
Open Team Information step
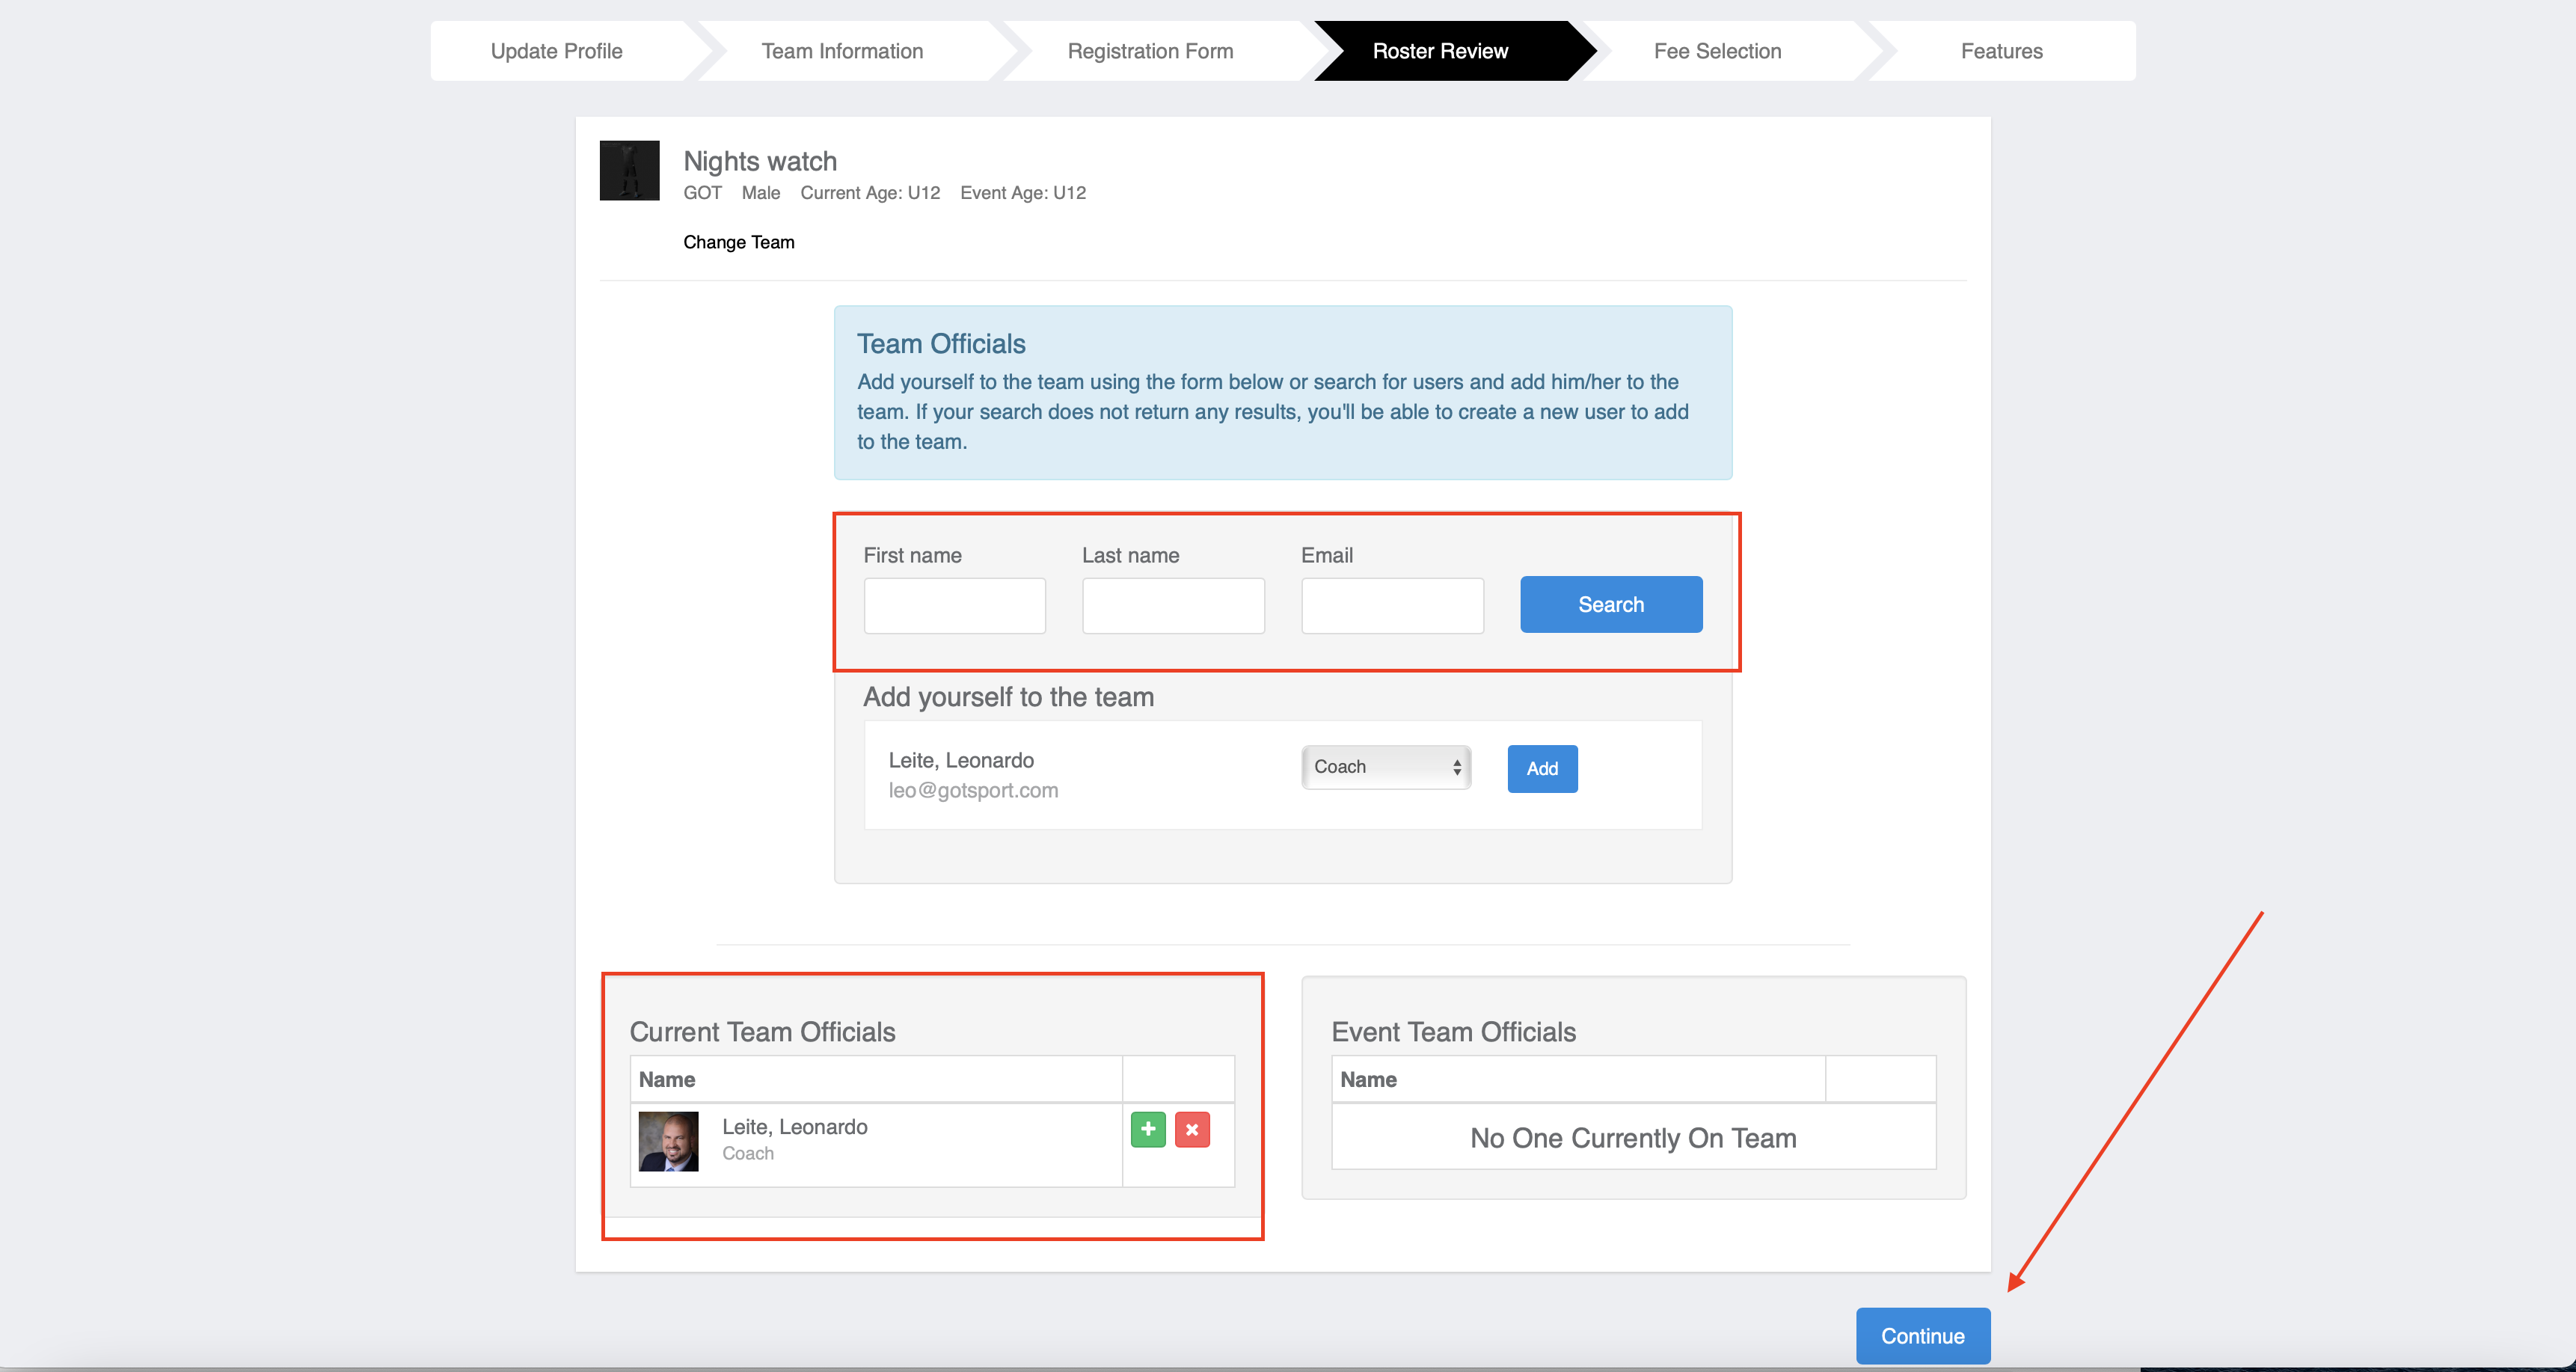(842, 51)
